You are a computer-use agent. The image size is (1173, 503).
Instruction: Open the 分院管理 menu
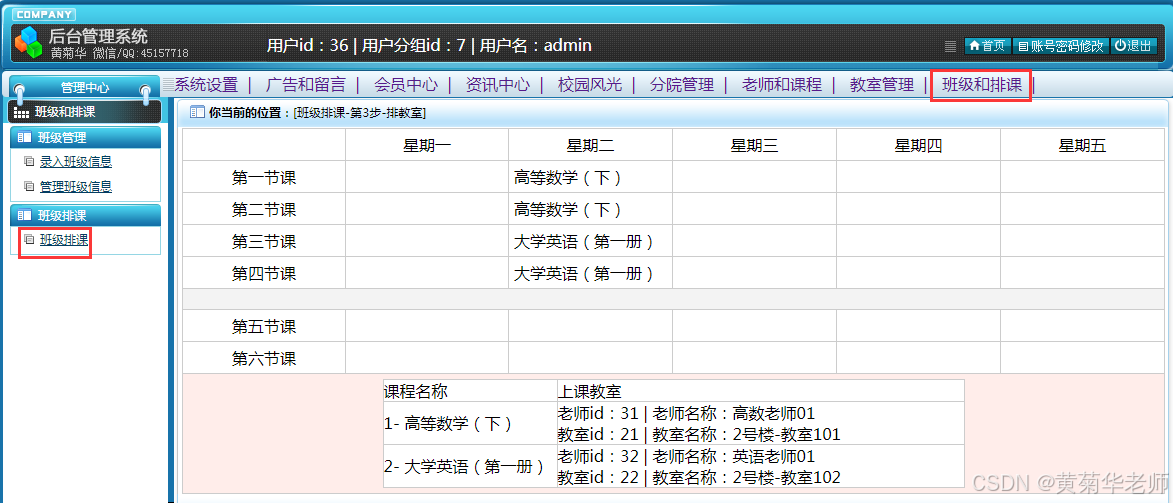[x=682, y=85]
